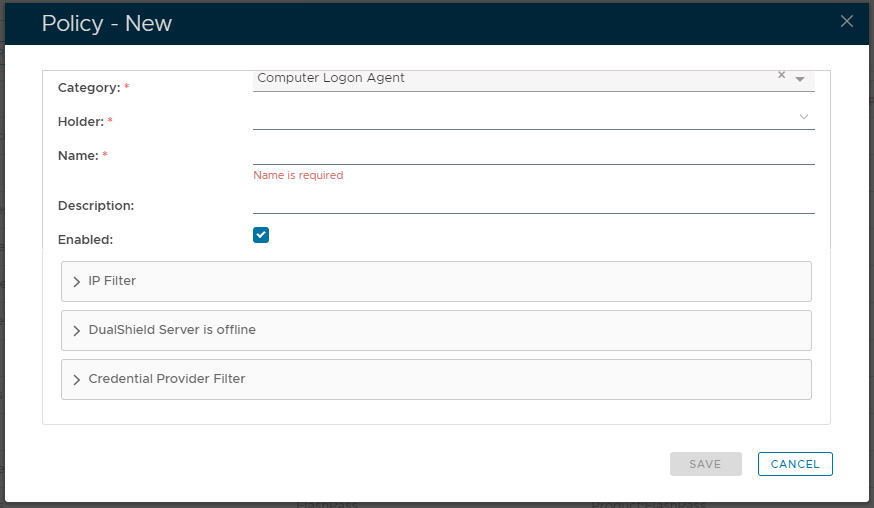The height and width of the screenshot is (508, 874).
Task: Click into the Name text field
Action: pos(533,153)
